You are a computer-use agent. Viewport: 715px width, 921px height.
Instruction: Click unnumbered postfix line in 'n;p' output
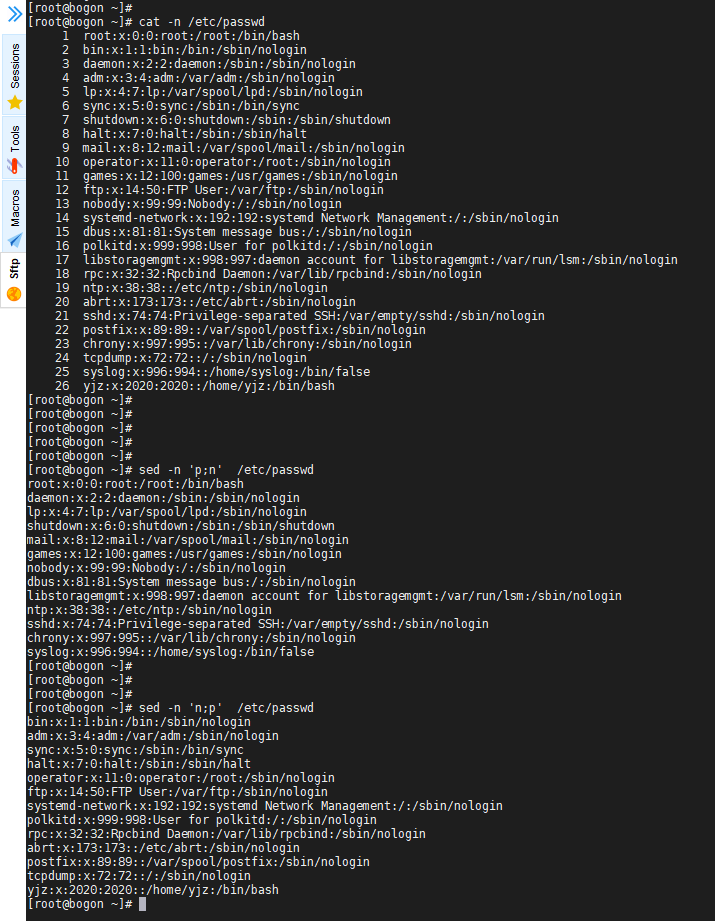tap(199, 862)
